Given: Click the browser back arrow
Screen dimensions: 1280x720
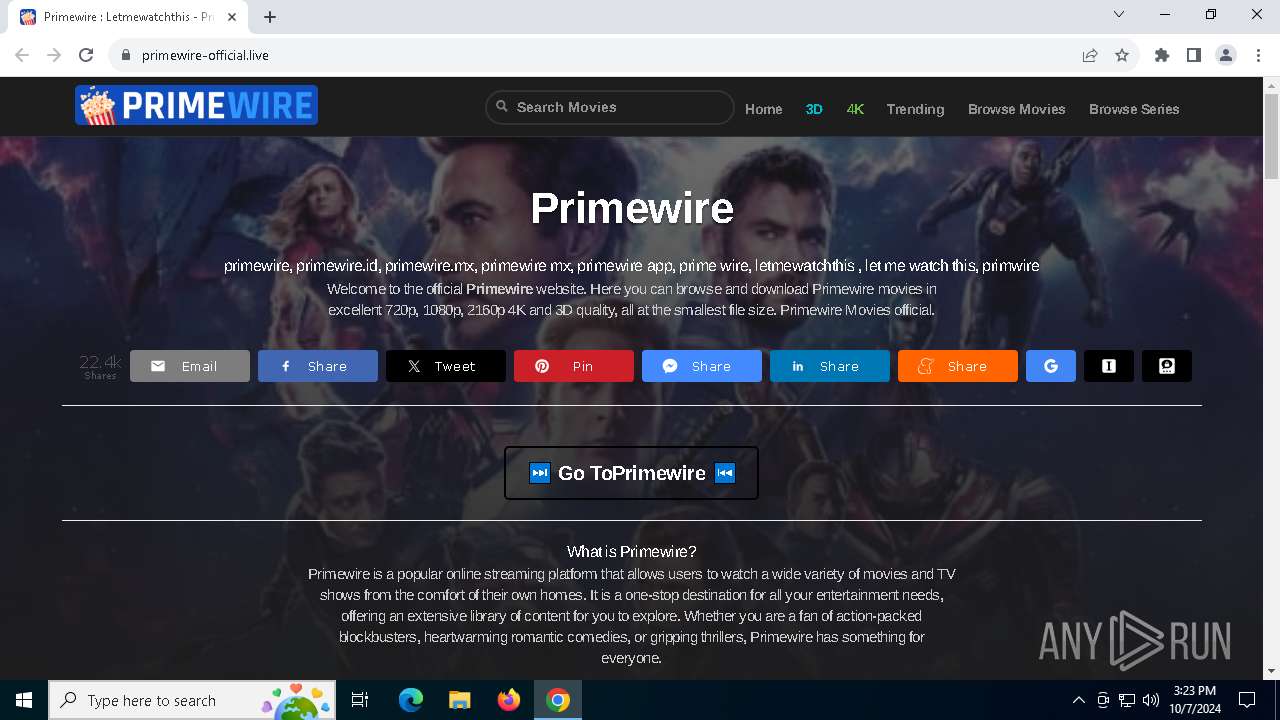Looking at the screenshot, I should tap(22, 55).
